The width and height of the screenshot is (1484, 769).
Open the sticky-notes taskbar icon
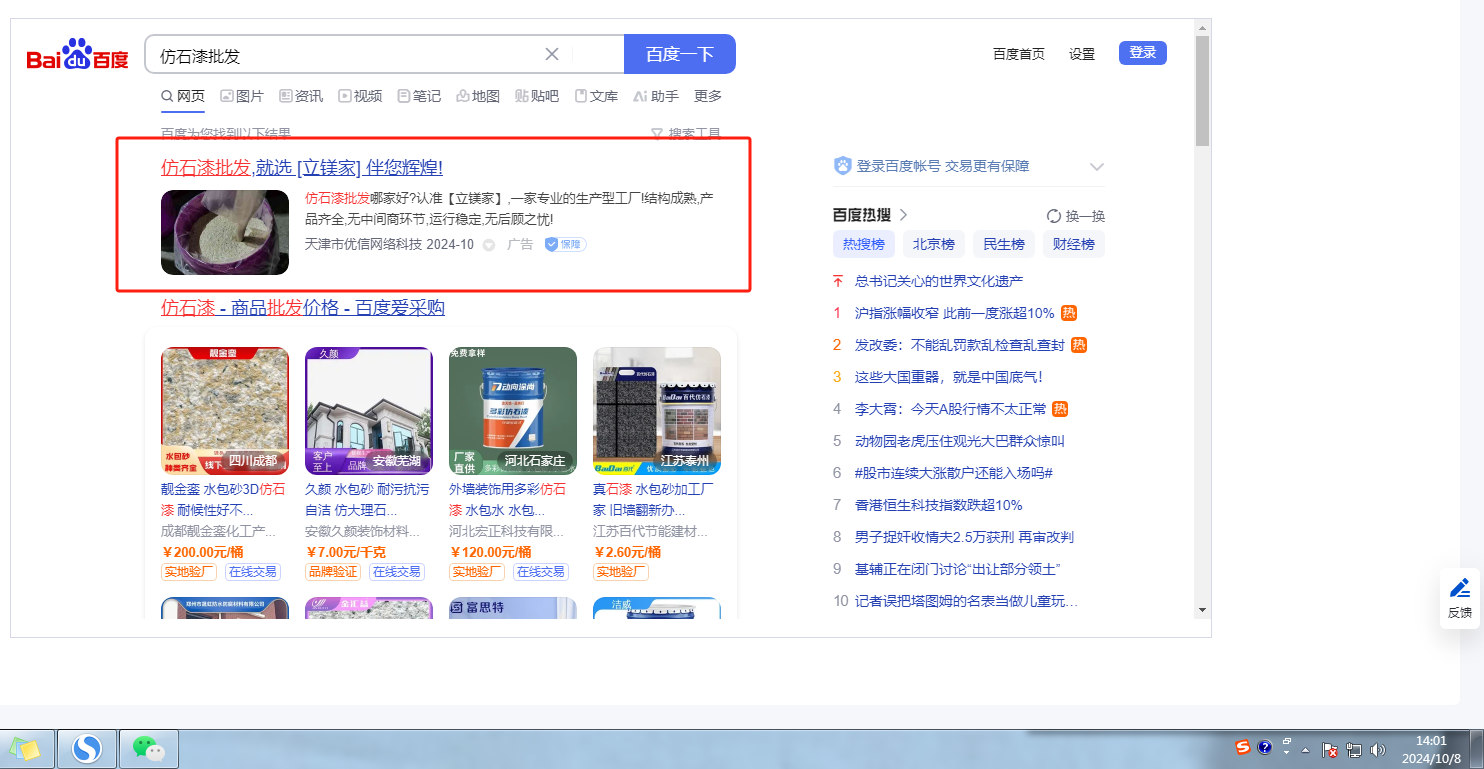(26, 748)
